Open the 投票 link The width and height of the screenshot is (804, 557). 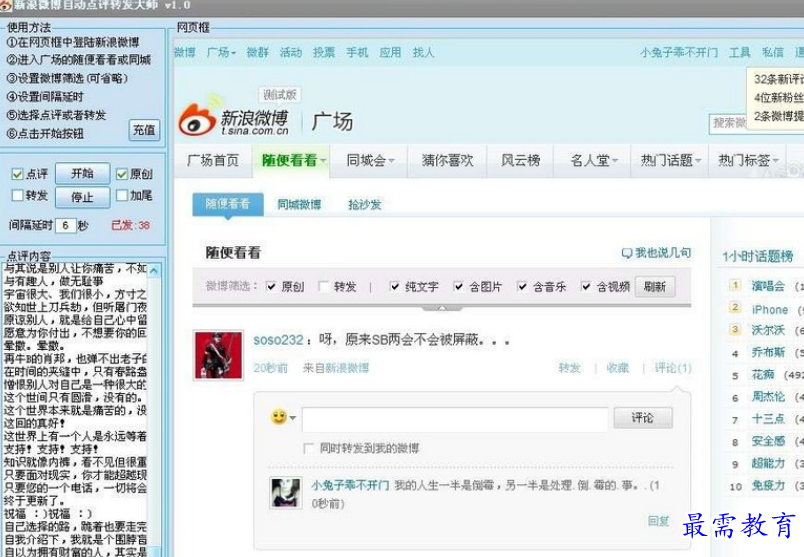324,52
